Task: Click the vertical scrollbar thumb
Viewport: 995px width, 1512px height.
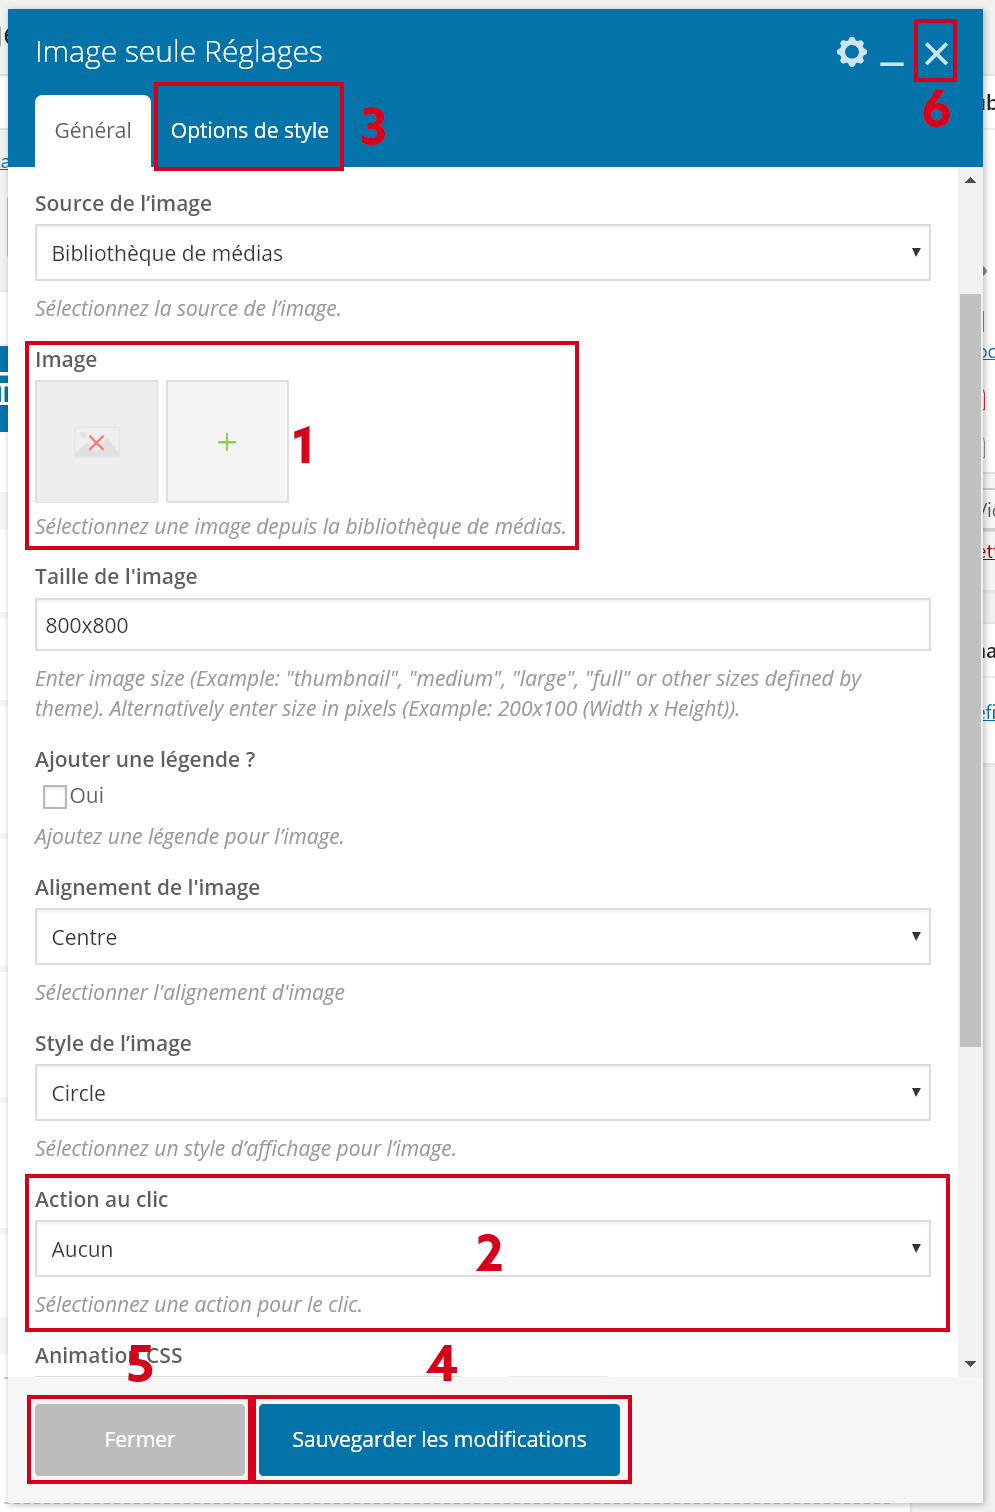Action: coord(969,670)
